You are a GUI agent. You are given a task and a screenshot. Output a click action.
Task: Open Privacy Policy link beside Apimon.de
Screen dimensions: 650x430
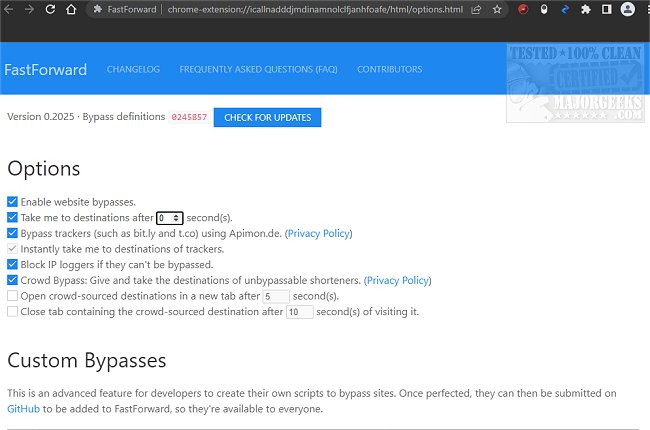pyautogui.click(x=319, y=233)
